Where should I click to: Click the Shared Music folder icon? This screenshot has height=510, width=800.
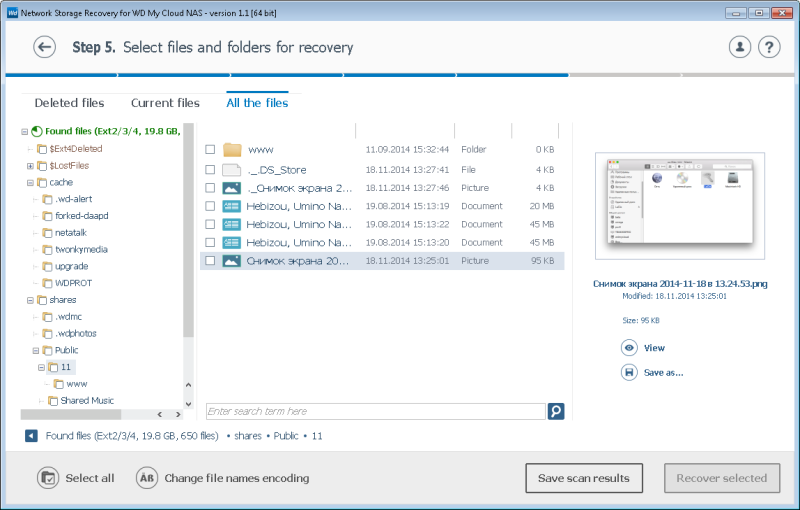[53, 401]
